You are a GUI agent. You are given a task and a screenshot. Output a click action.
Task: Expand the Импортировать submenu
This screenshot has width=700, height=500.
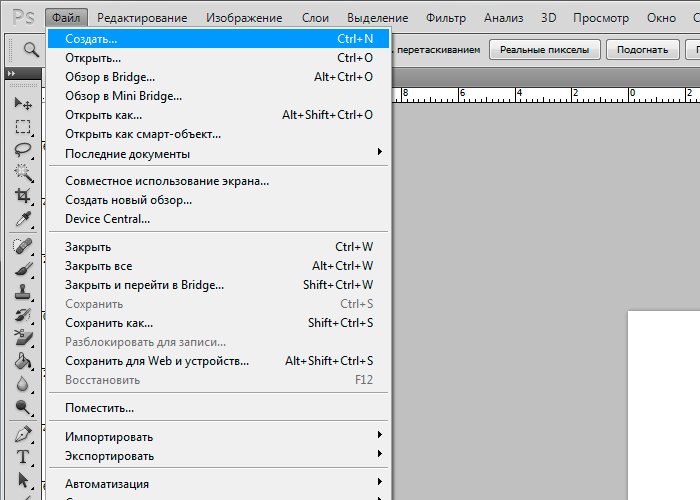(379, 437)
